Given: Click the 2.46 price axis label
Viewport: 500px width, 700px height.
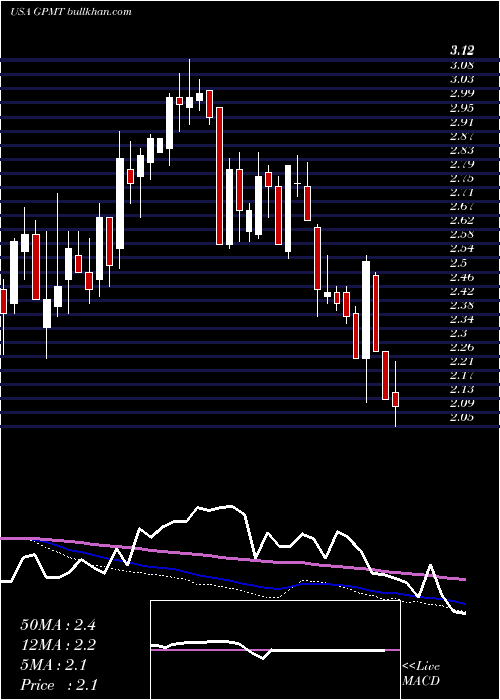Looking at the screenshot, I should tap(462, 277).
